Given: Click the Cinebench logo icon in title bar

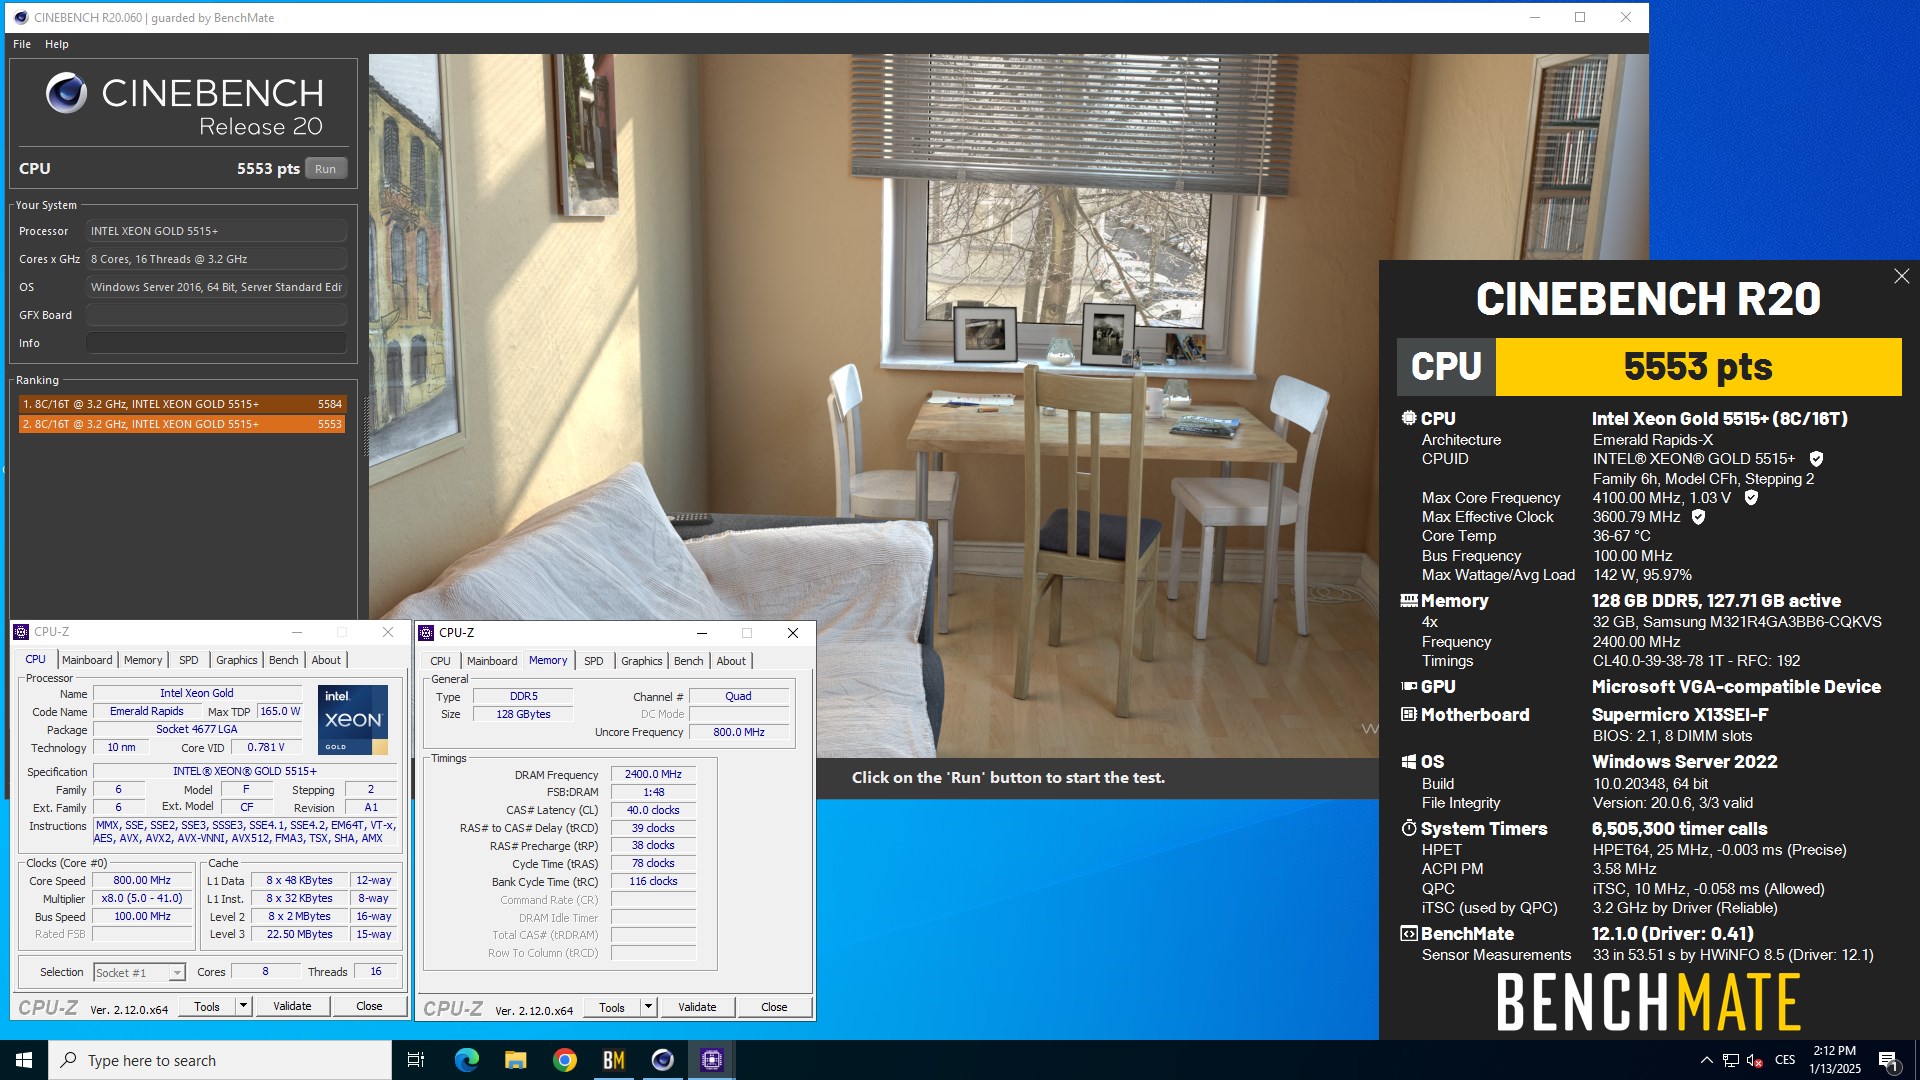Looking at the screenshot, I should (x=21, y=17).
